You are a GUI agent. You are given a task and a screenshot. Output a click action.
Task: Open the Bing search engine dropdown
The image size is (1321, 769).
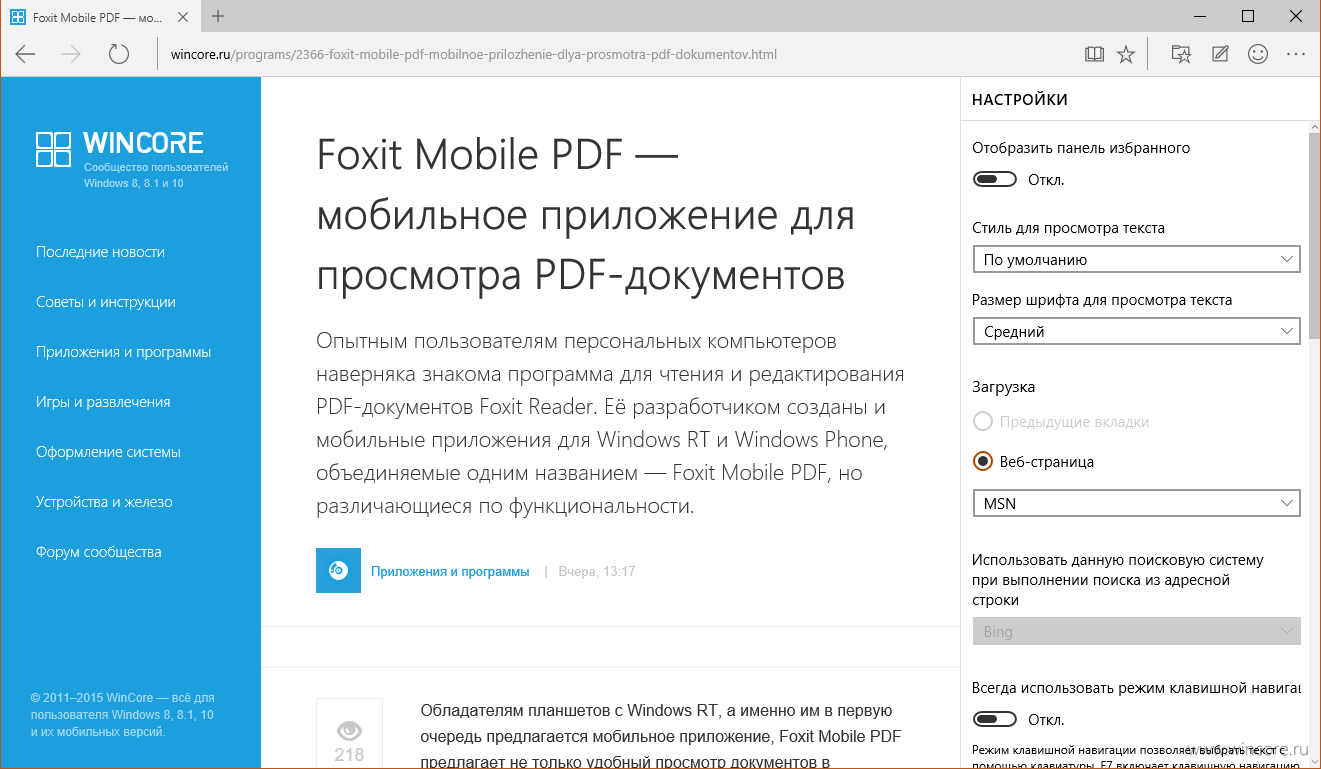[x=1137, y=631]
